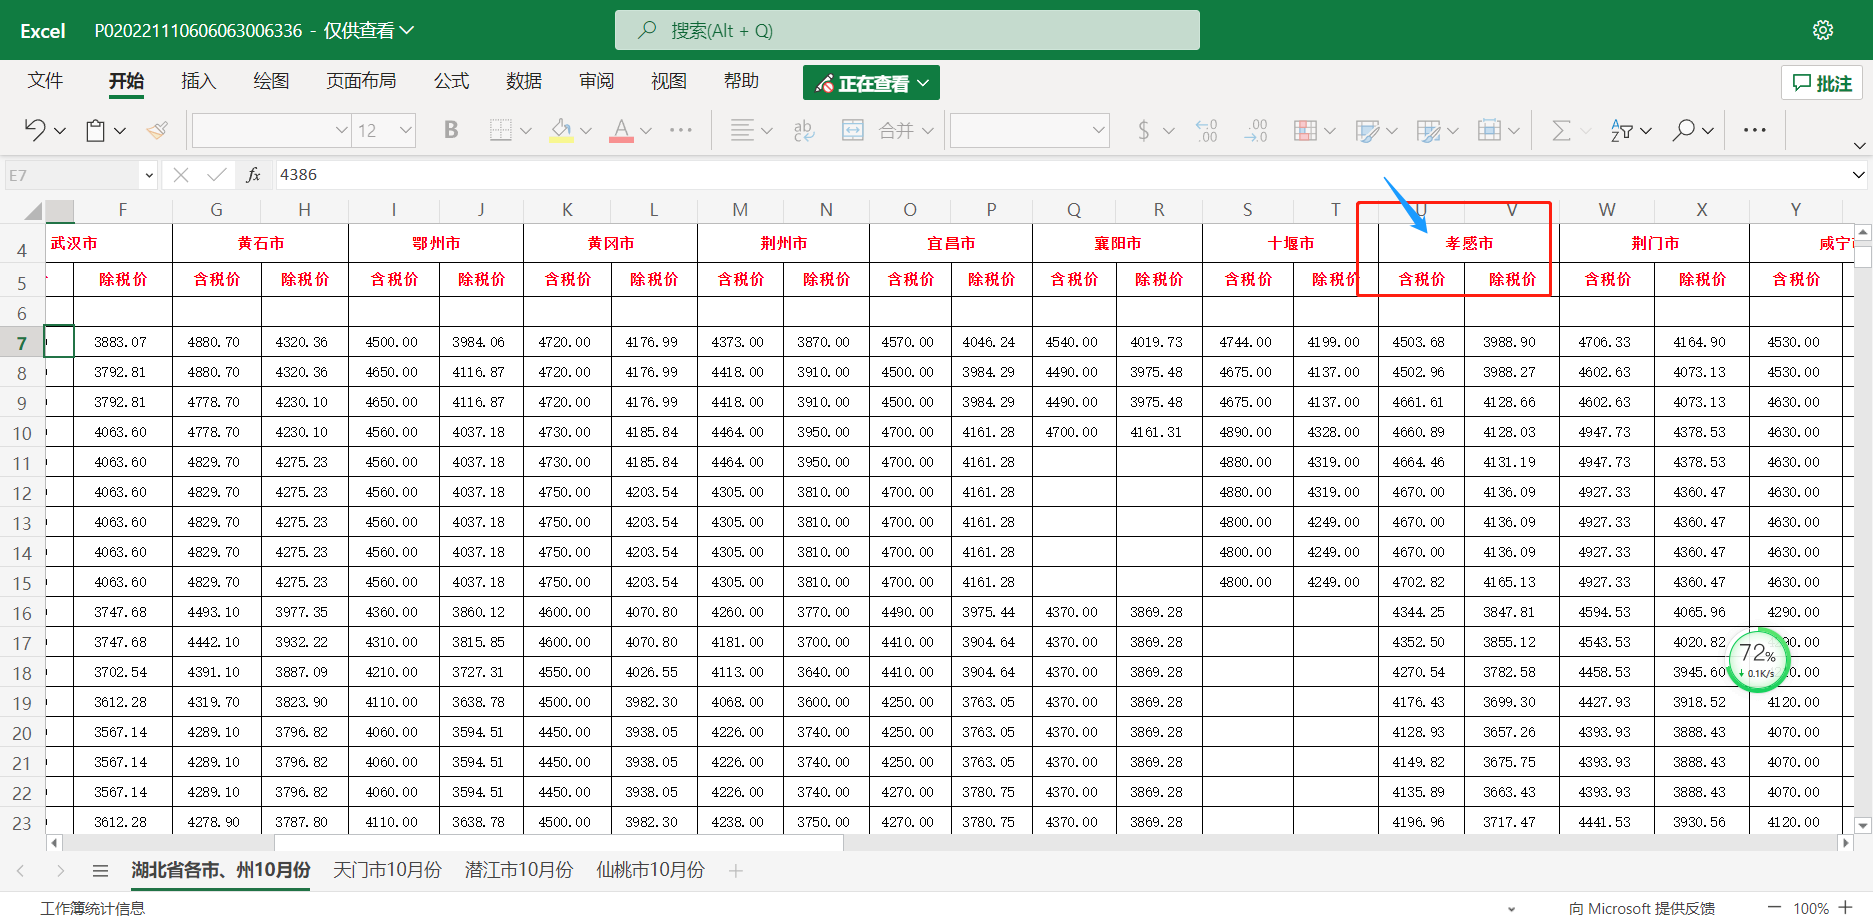Click the Undo icon
1873x920 pixels.
click(35, 130)
